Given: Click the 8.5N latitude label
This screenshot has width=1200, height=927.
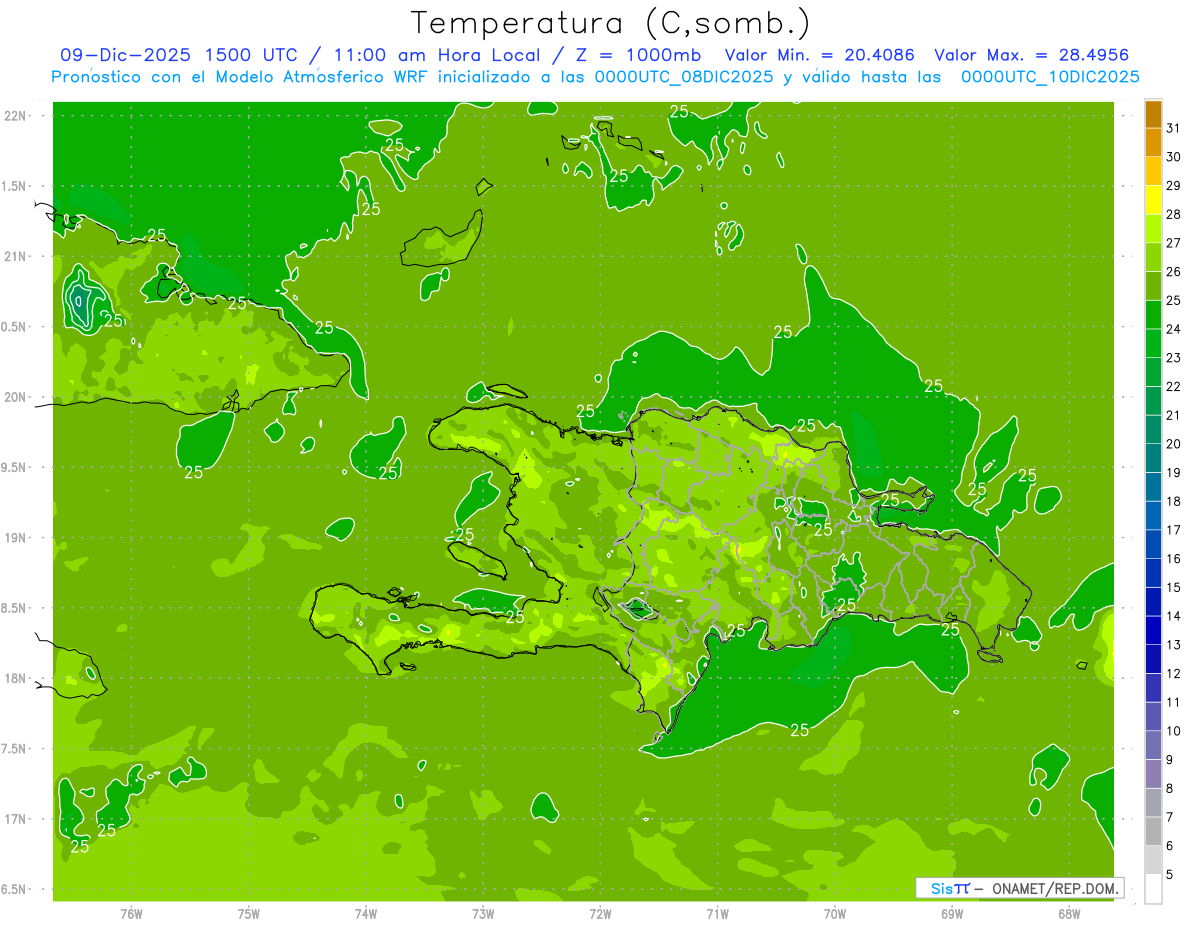Looking at the screenshot, I should click(x=15, y=608).
